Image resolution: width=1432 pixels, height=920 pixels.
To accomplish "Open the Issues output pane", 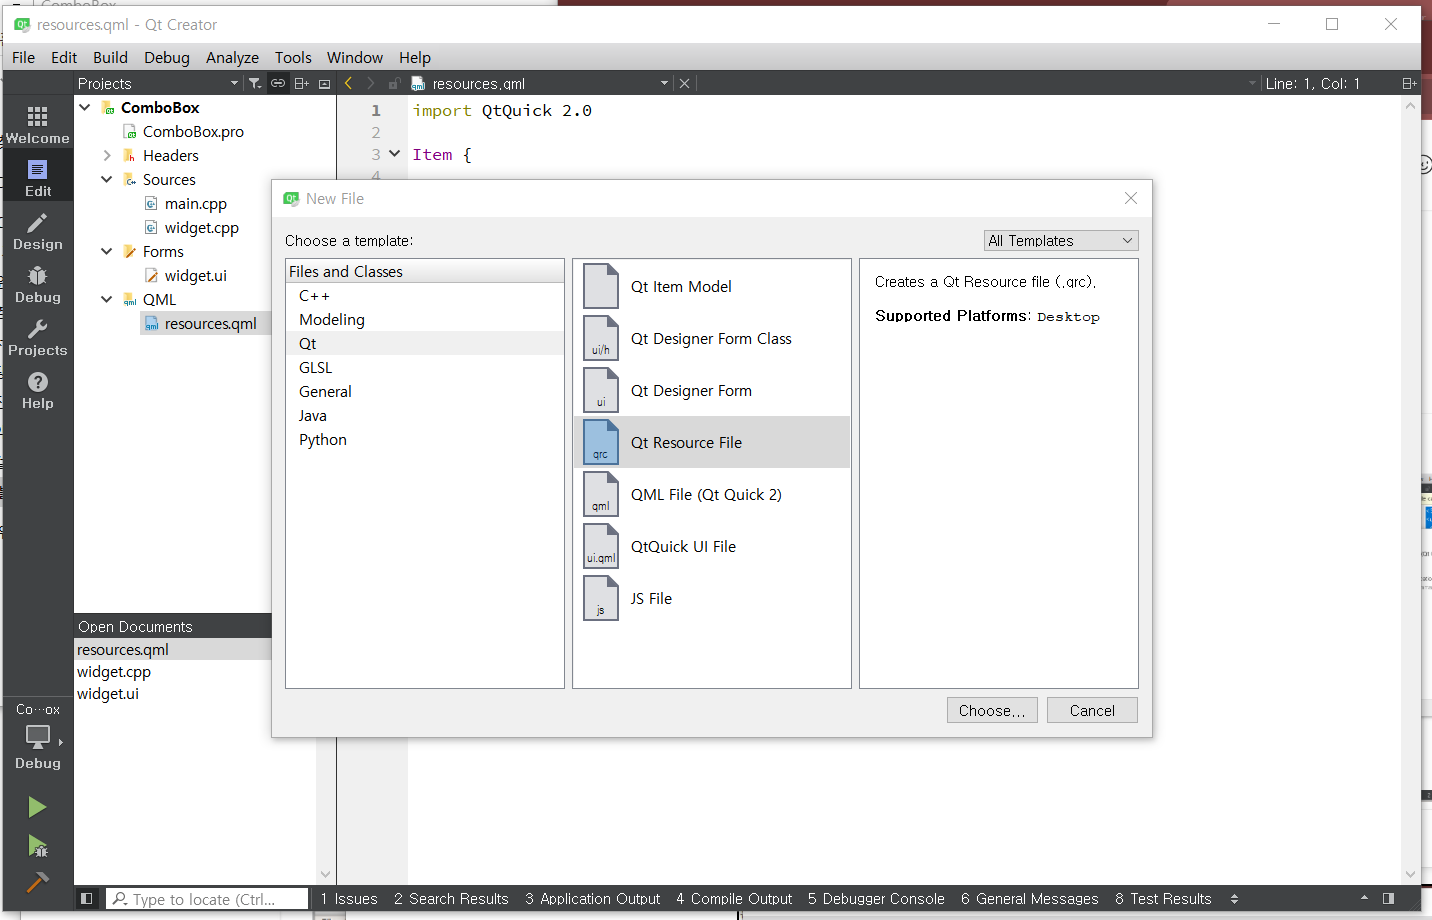I will [349, 898].
